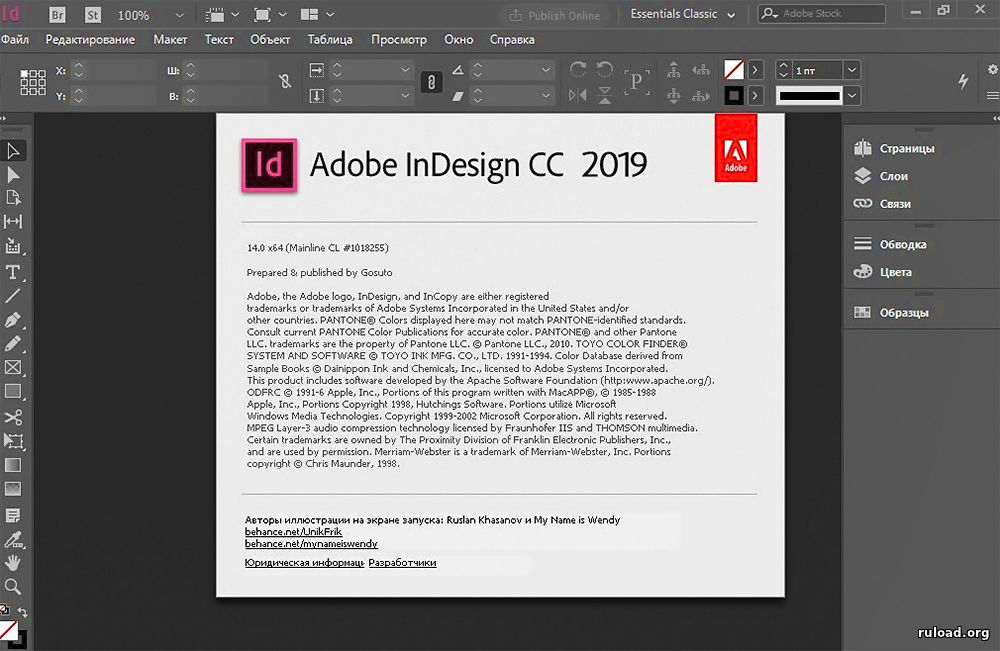This screenshot has width=1000, height=651.
Task: Click fill color swatch in control bar
Action: tap(734, 69)
